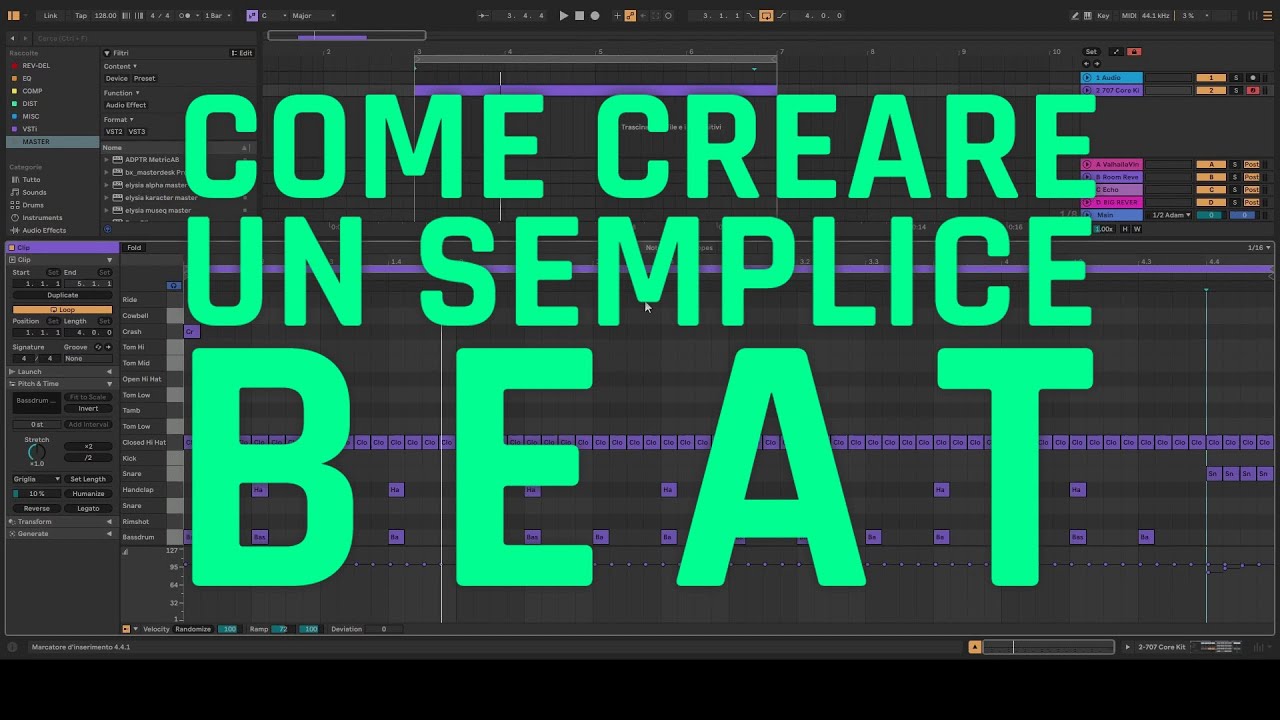Click the Humanize button
This screenshot has height=720, width=1280.
[x=88, y=493]
